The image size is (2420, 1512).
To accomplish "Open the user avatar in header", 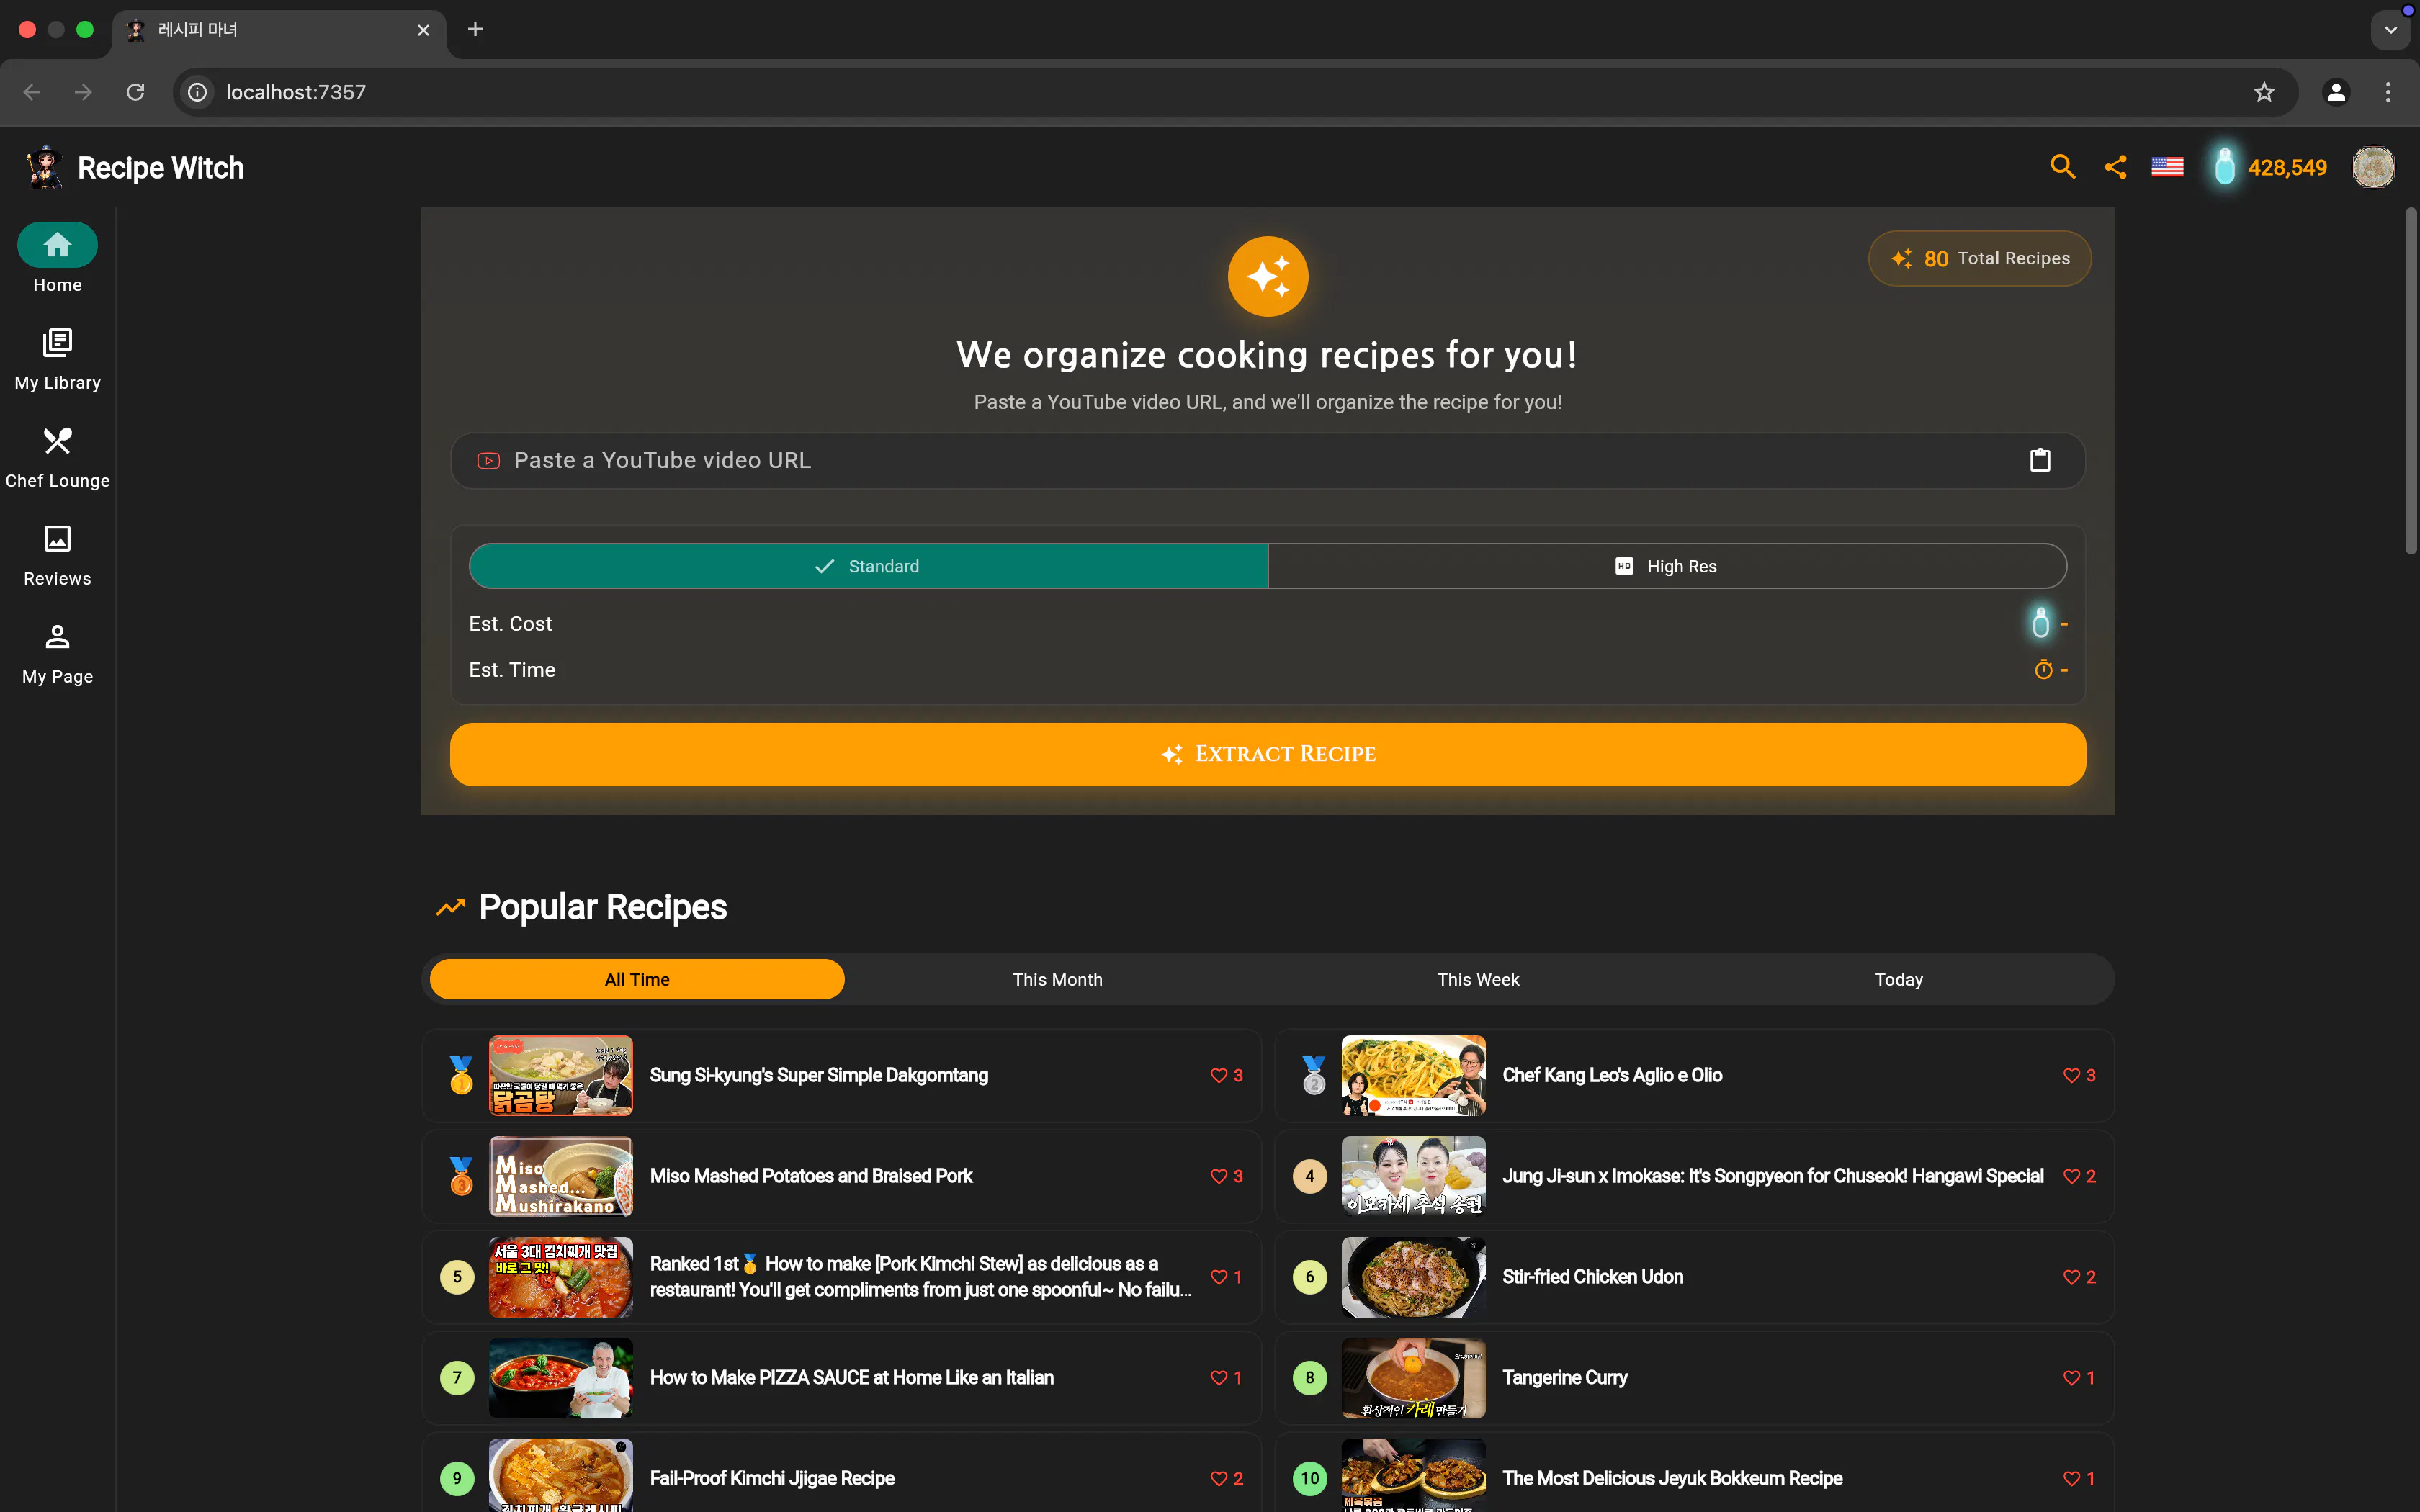I will tap(2373, 167).
